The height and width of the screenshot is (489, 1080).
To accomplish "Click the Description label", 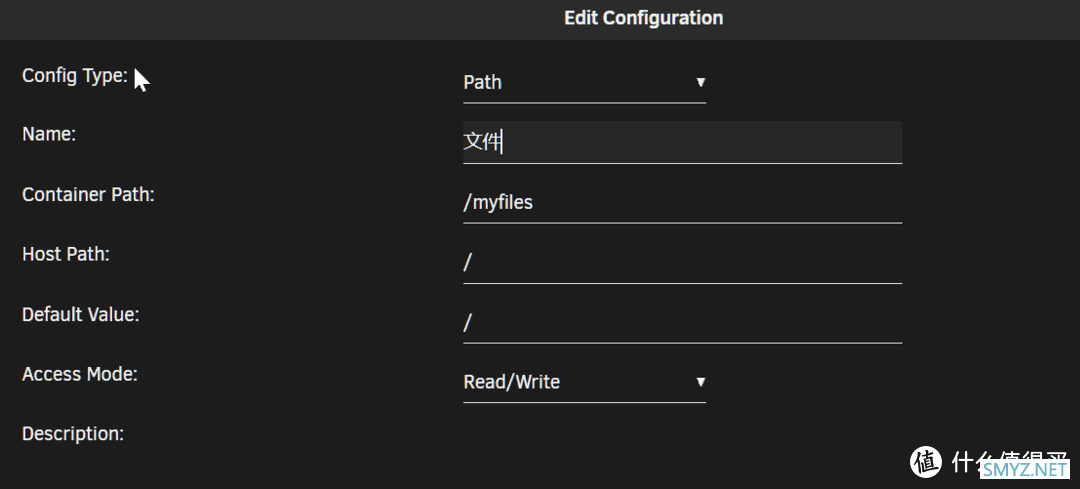I will (73, 435).
